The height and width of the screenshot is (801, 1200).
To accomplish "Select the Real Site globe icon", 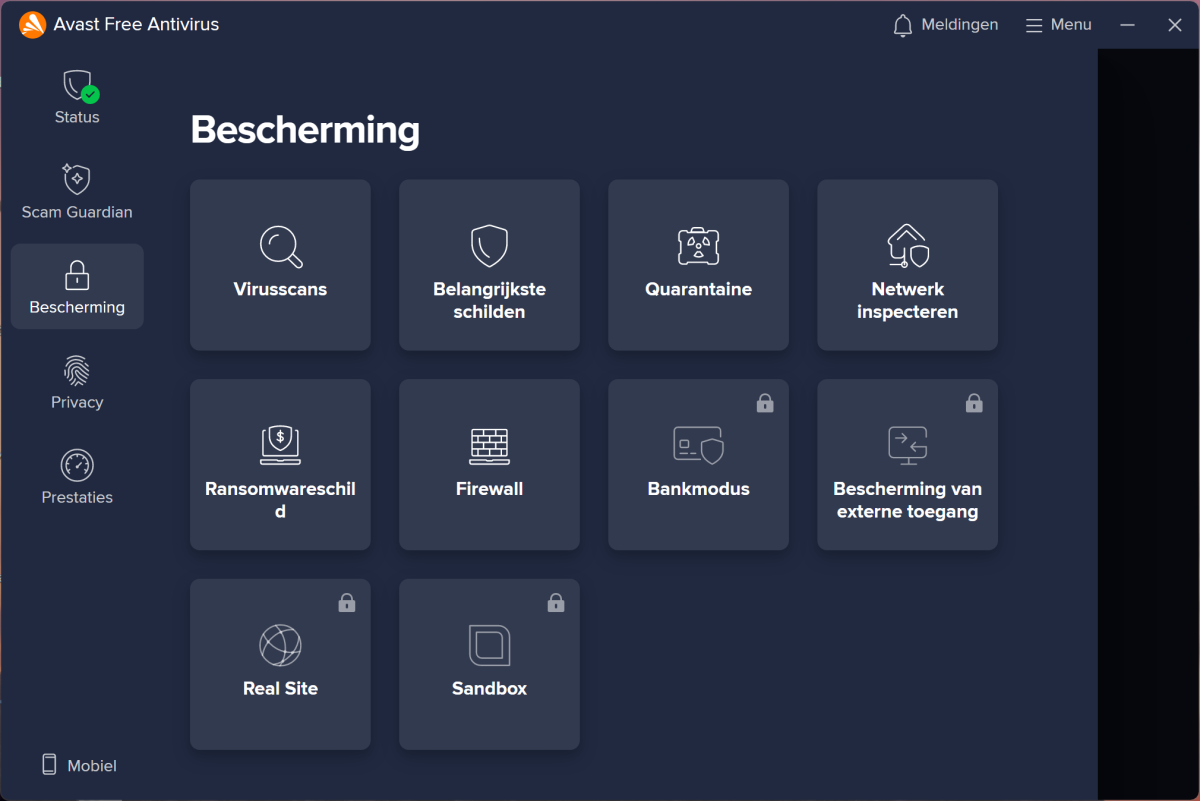I will (x=280, y=645).
